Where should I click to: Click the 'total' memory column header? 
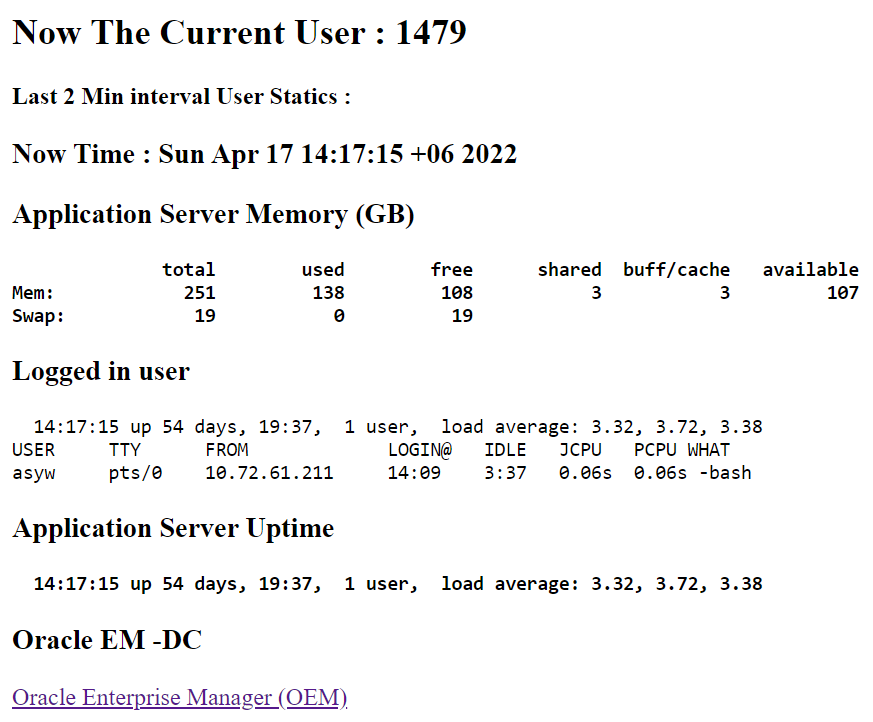tap(189, 270)
